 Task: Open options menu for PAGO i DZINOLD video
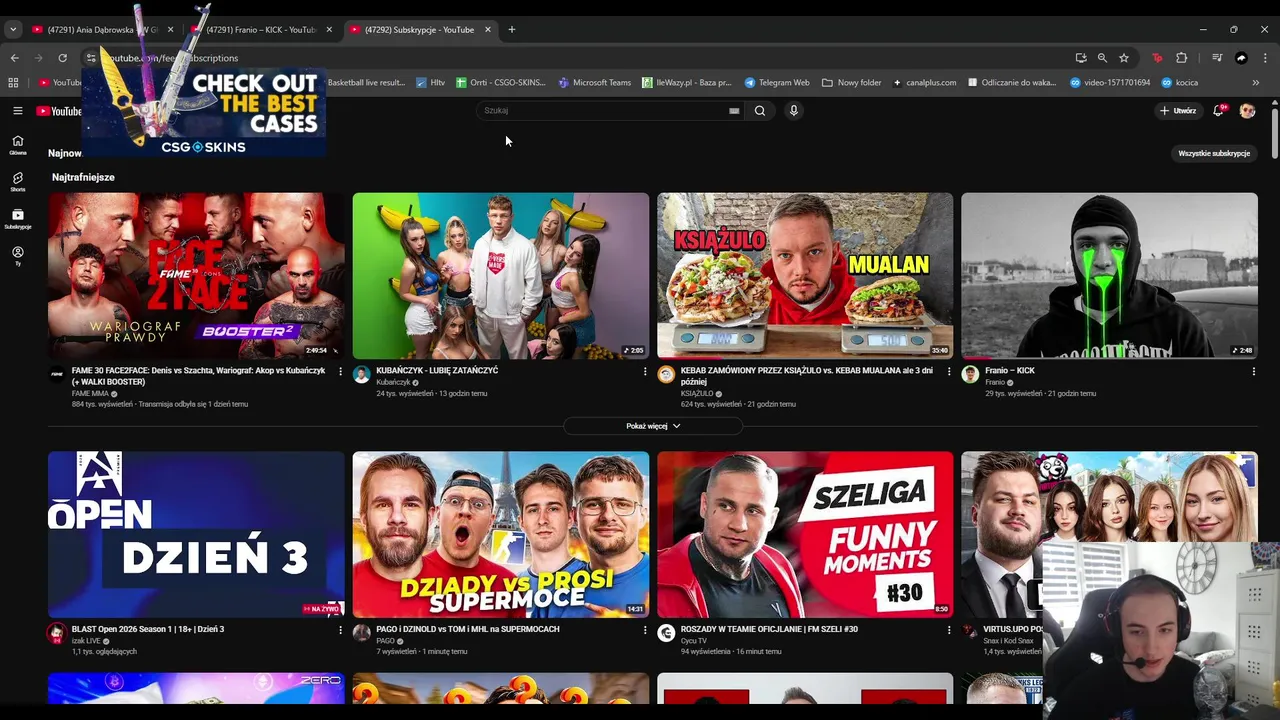[645, 630]
